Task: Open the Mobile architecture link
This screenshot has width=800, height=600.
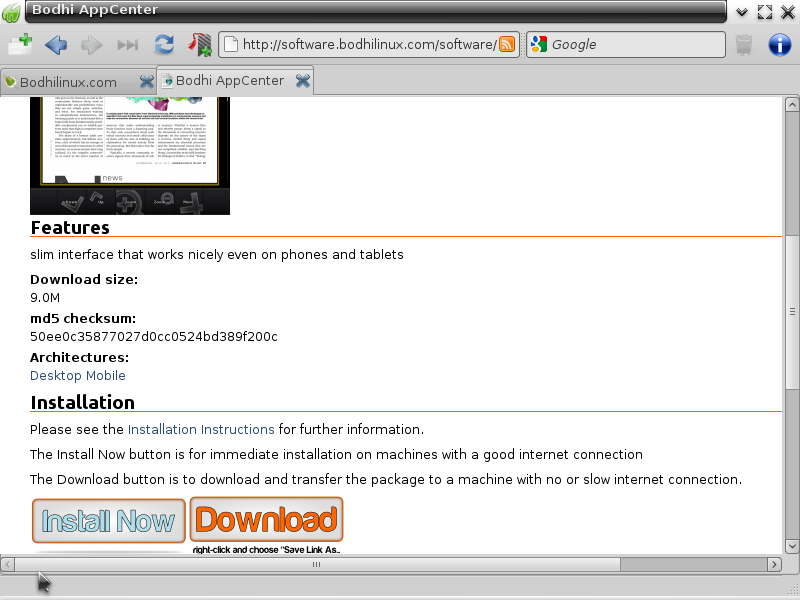Action: (x=106, y=376)
